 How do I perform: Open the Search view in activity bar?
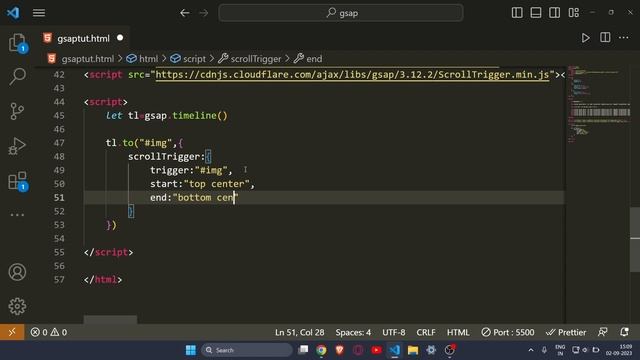(x=17, y=76)
